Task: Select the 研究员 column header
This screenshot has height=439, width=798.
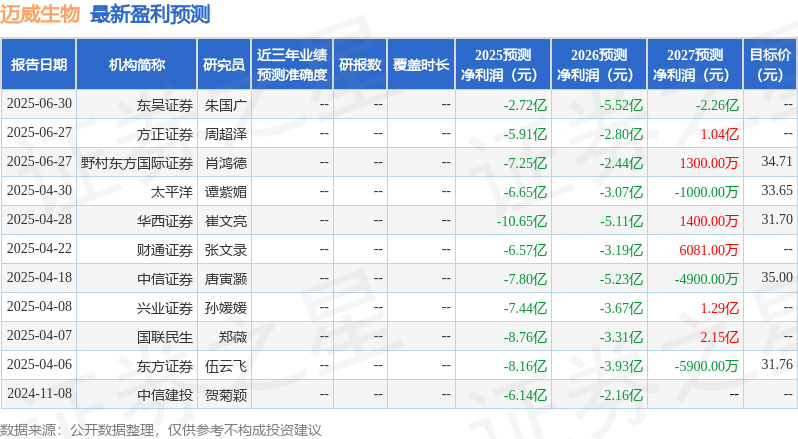Action: (x=224, y=65)
